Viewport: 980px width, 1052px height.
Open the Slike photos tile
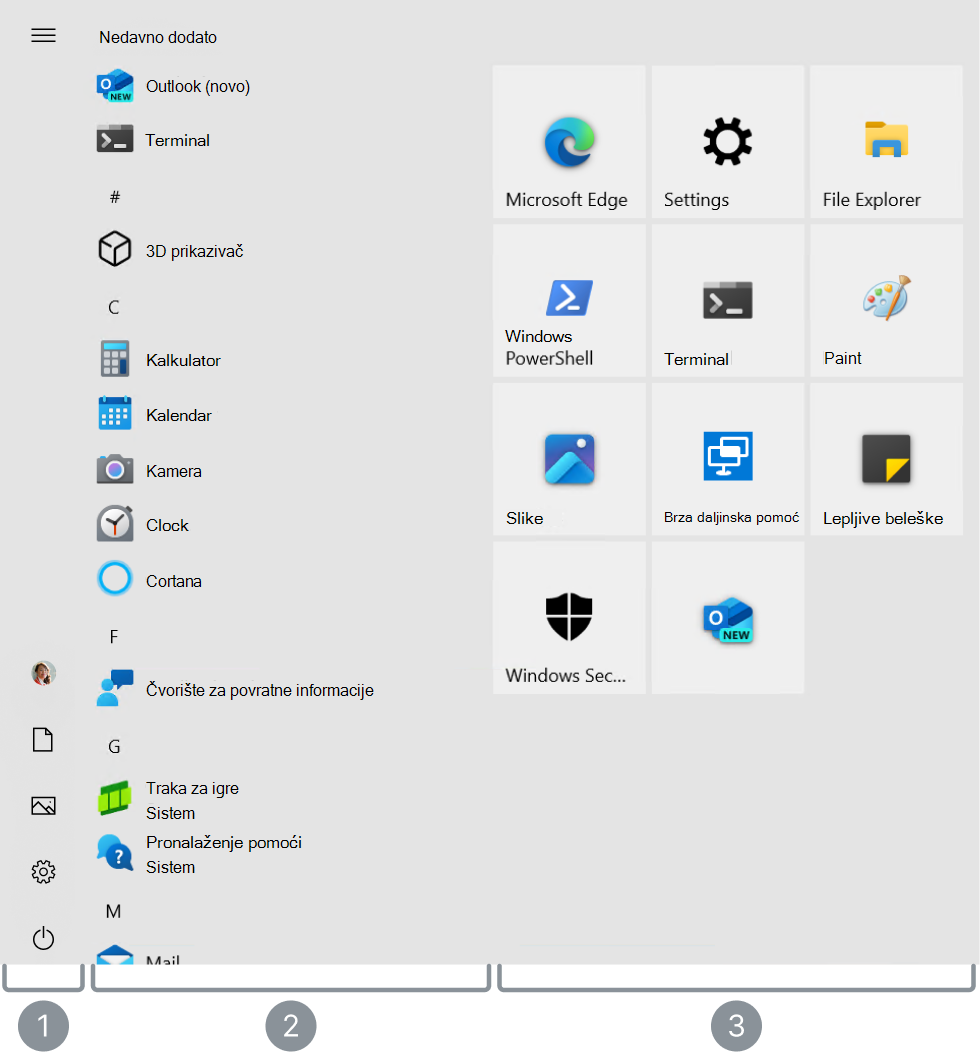tap(569, 459)
